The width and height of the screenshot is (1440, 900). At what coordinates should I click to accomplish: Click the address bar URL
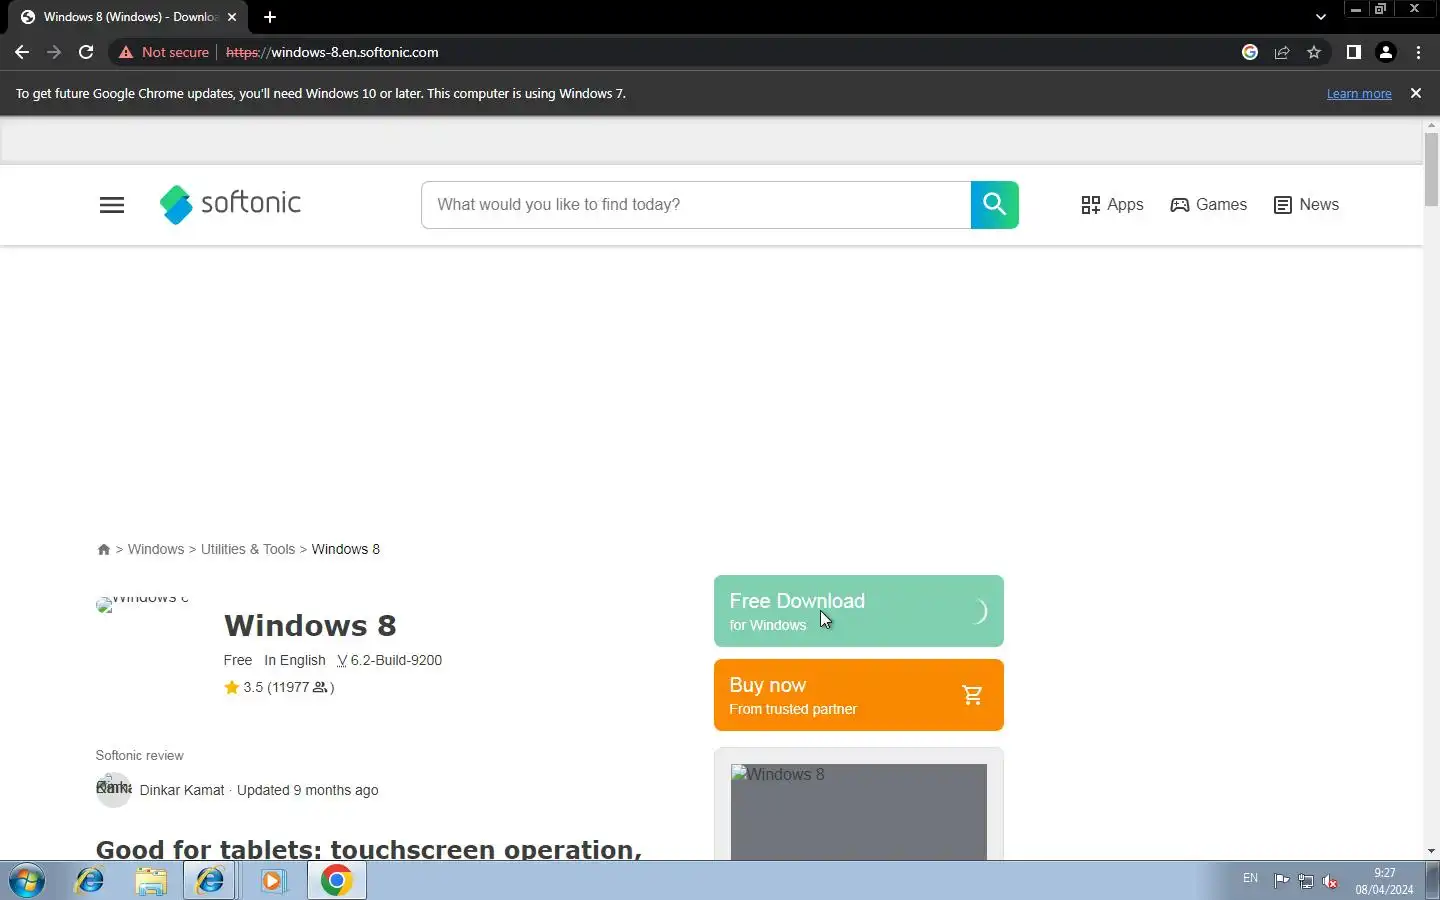[x=332, y=52]
